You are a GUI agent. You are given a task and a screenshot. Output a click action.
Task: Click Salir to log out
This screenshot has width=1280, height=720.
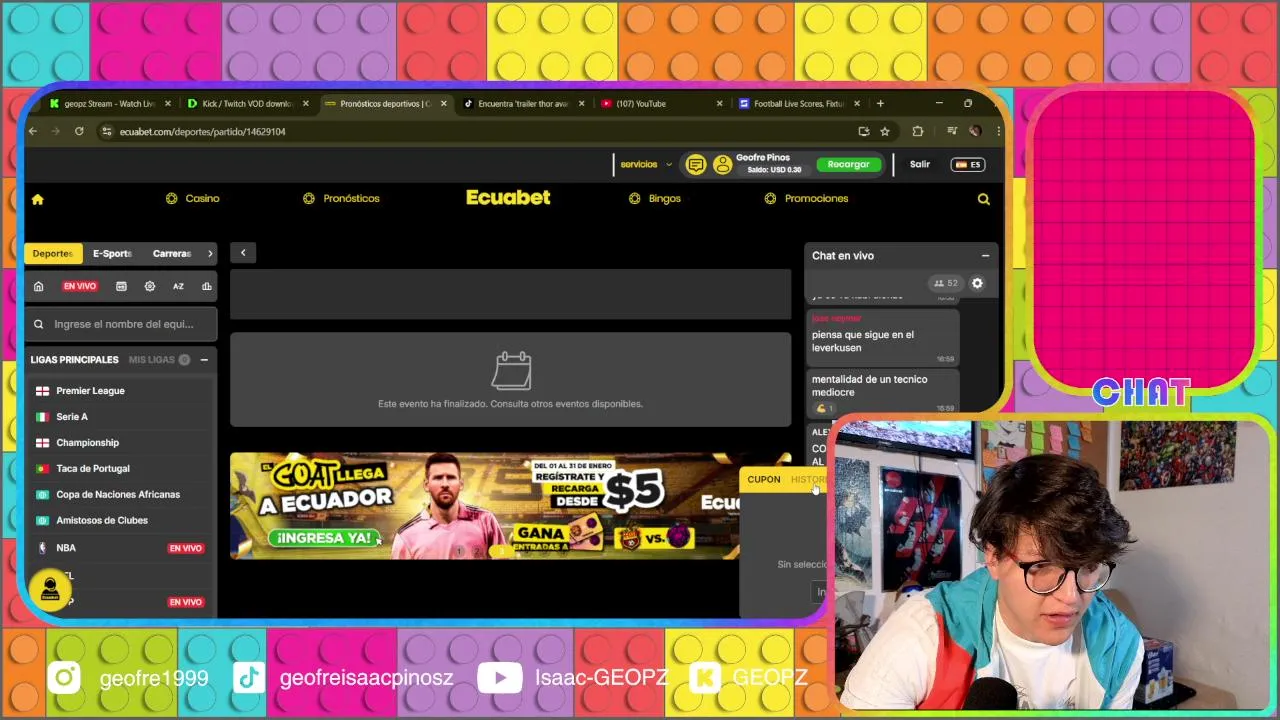920,164
